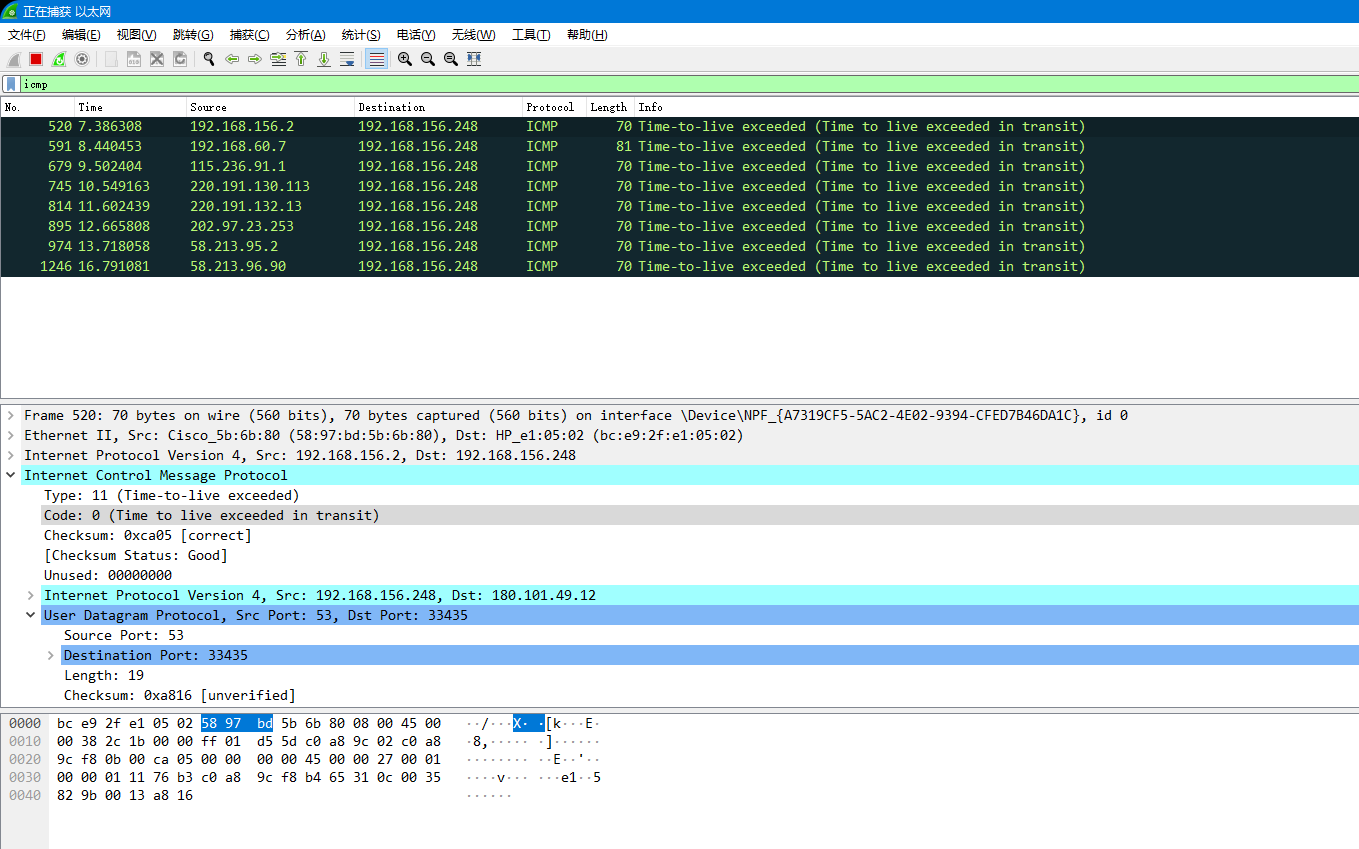Open find packet with the magnifier icon
The width and height of the screenshot is (1359, 849).
pyautogui.click(x=209, y=59)
